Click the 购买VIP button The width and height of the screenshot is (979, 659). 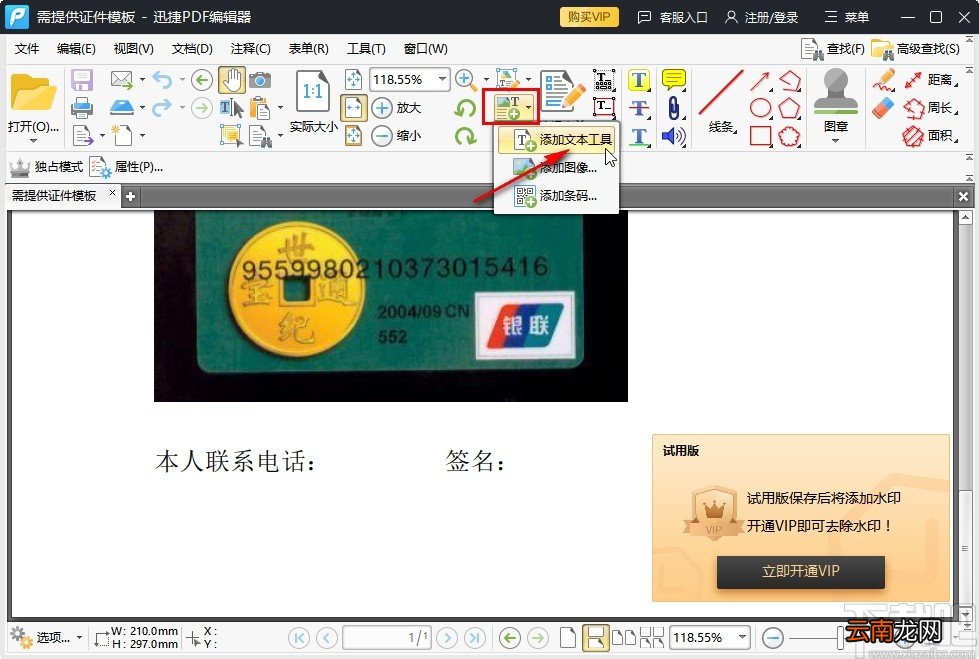click(x=589, y=17)
